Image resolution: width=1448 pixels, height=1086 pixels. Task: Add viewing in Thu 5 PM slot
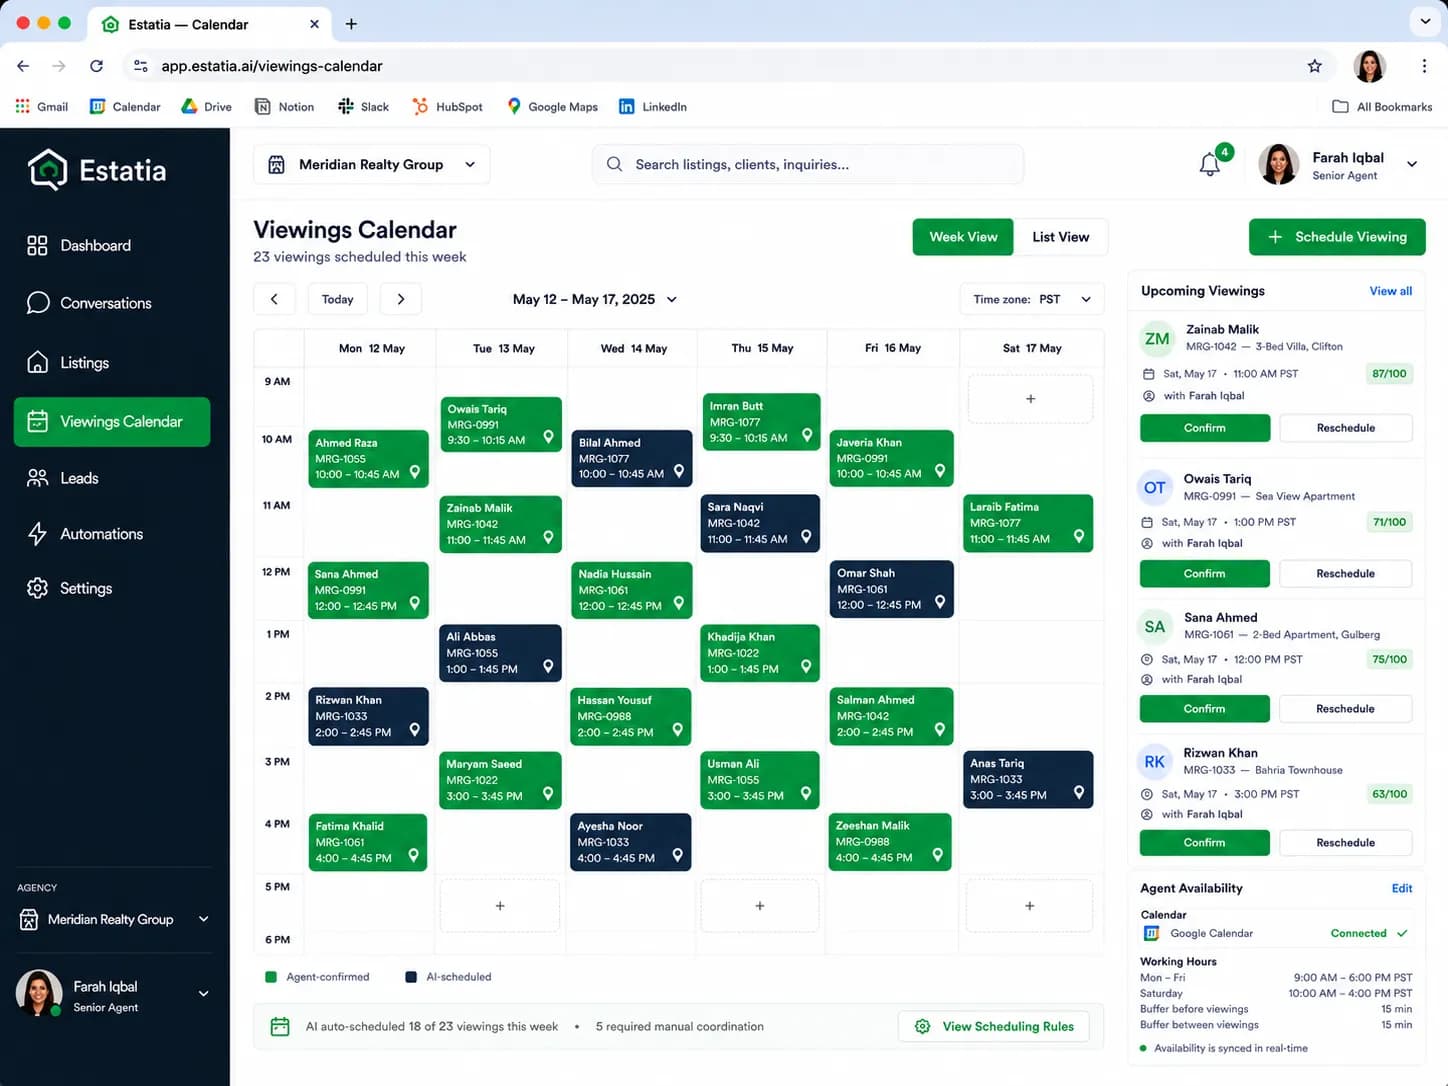click(760, 906)
